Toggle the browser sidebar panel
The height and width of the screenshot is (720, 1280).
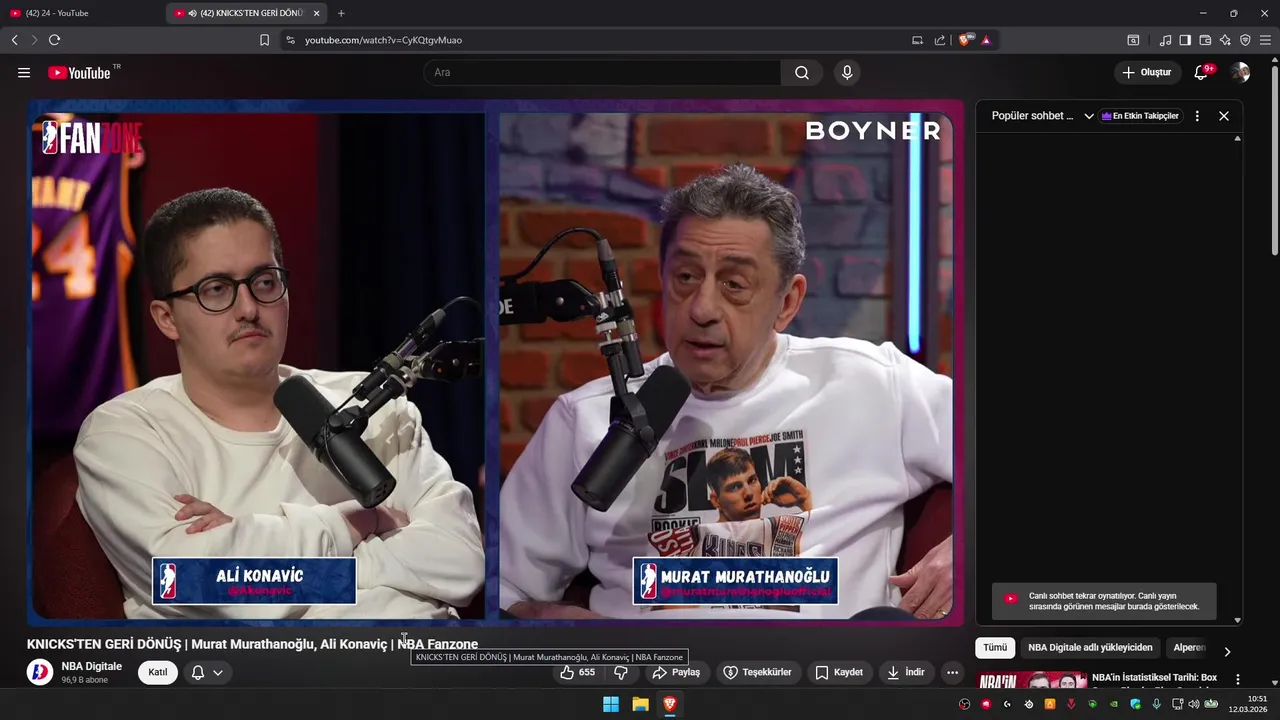click(x=1185, y=40)
